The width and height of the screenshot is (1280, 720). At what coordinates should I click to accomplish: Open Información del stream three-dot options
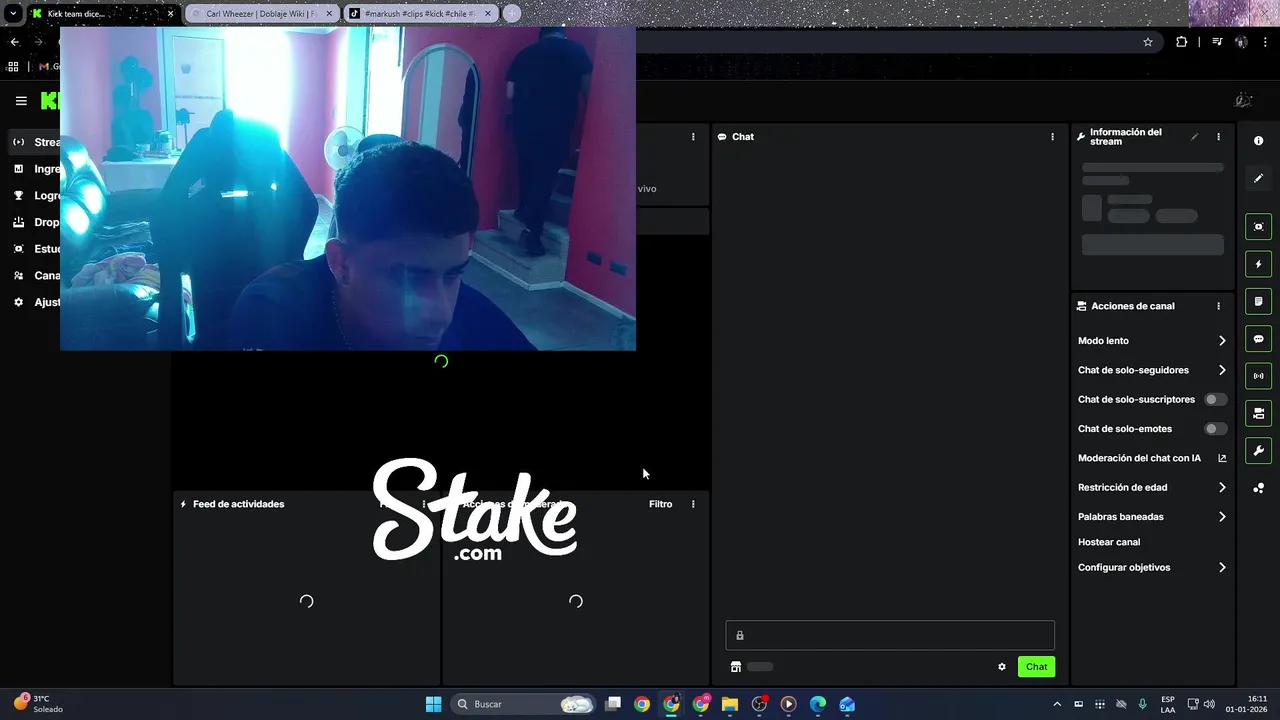1218,137
